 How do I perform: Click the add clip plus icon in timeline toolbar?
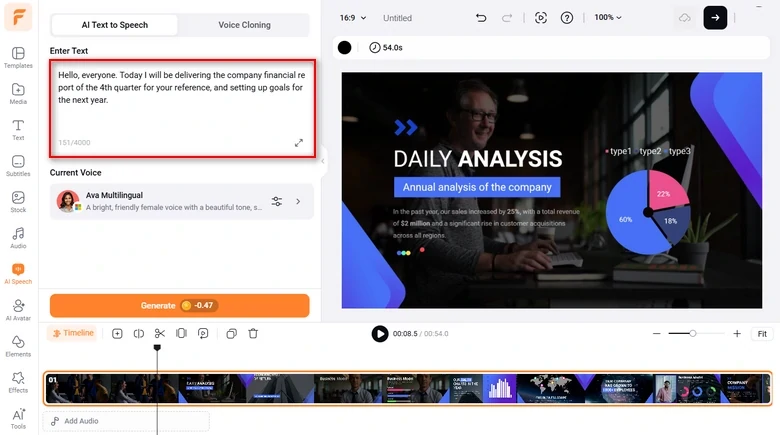click(117, 333)
